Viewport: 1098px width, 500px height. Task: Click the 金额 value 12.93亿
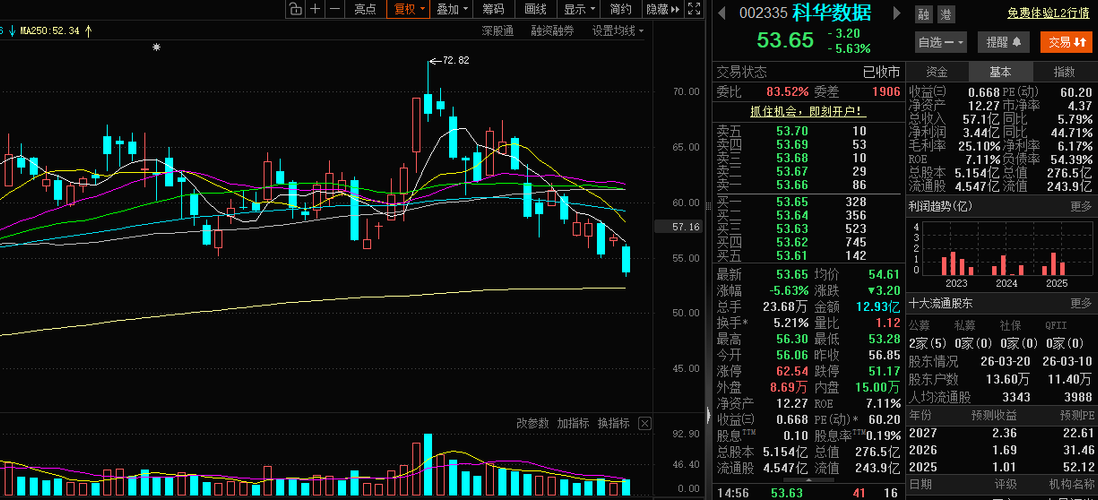coord(880,307)
